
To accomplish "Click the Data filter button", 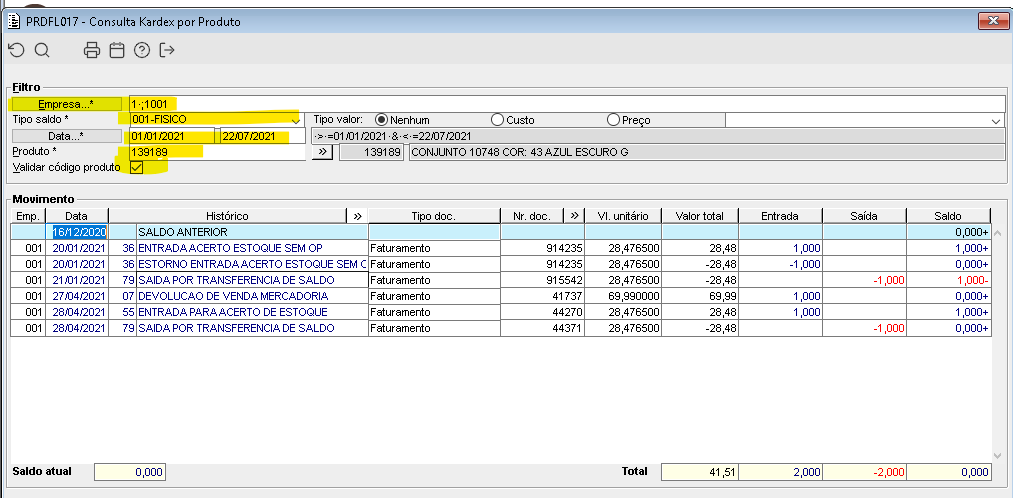I will click(x=66, y=136).
